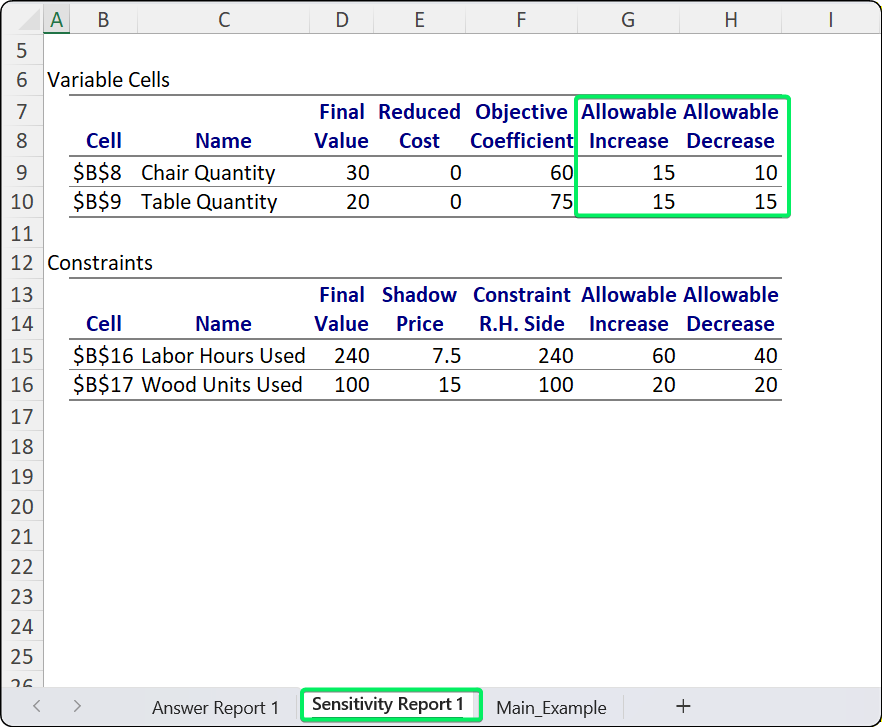Select column F header
Viewport: 882px width, 727px height.
coord(520,18)
